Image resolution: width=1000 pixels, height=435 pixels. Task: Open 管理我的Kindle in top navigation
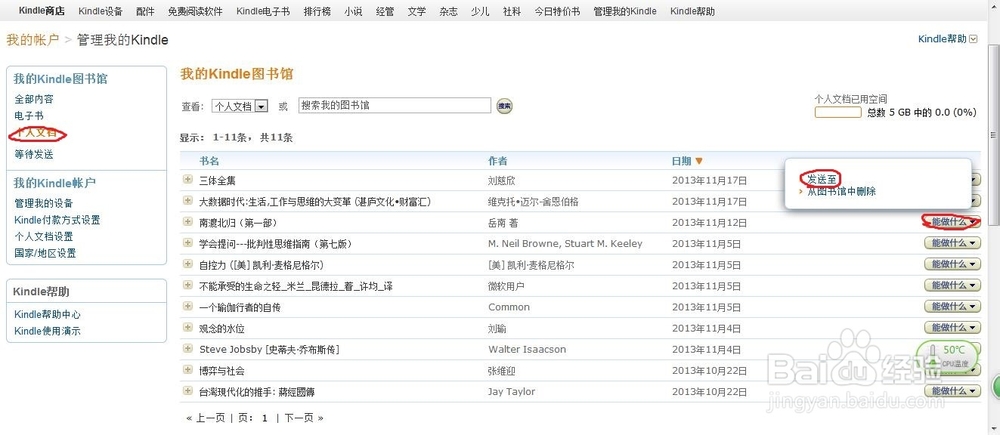624,11
